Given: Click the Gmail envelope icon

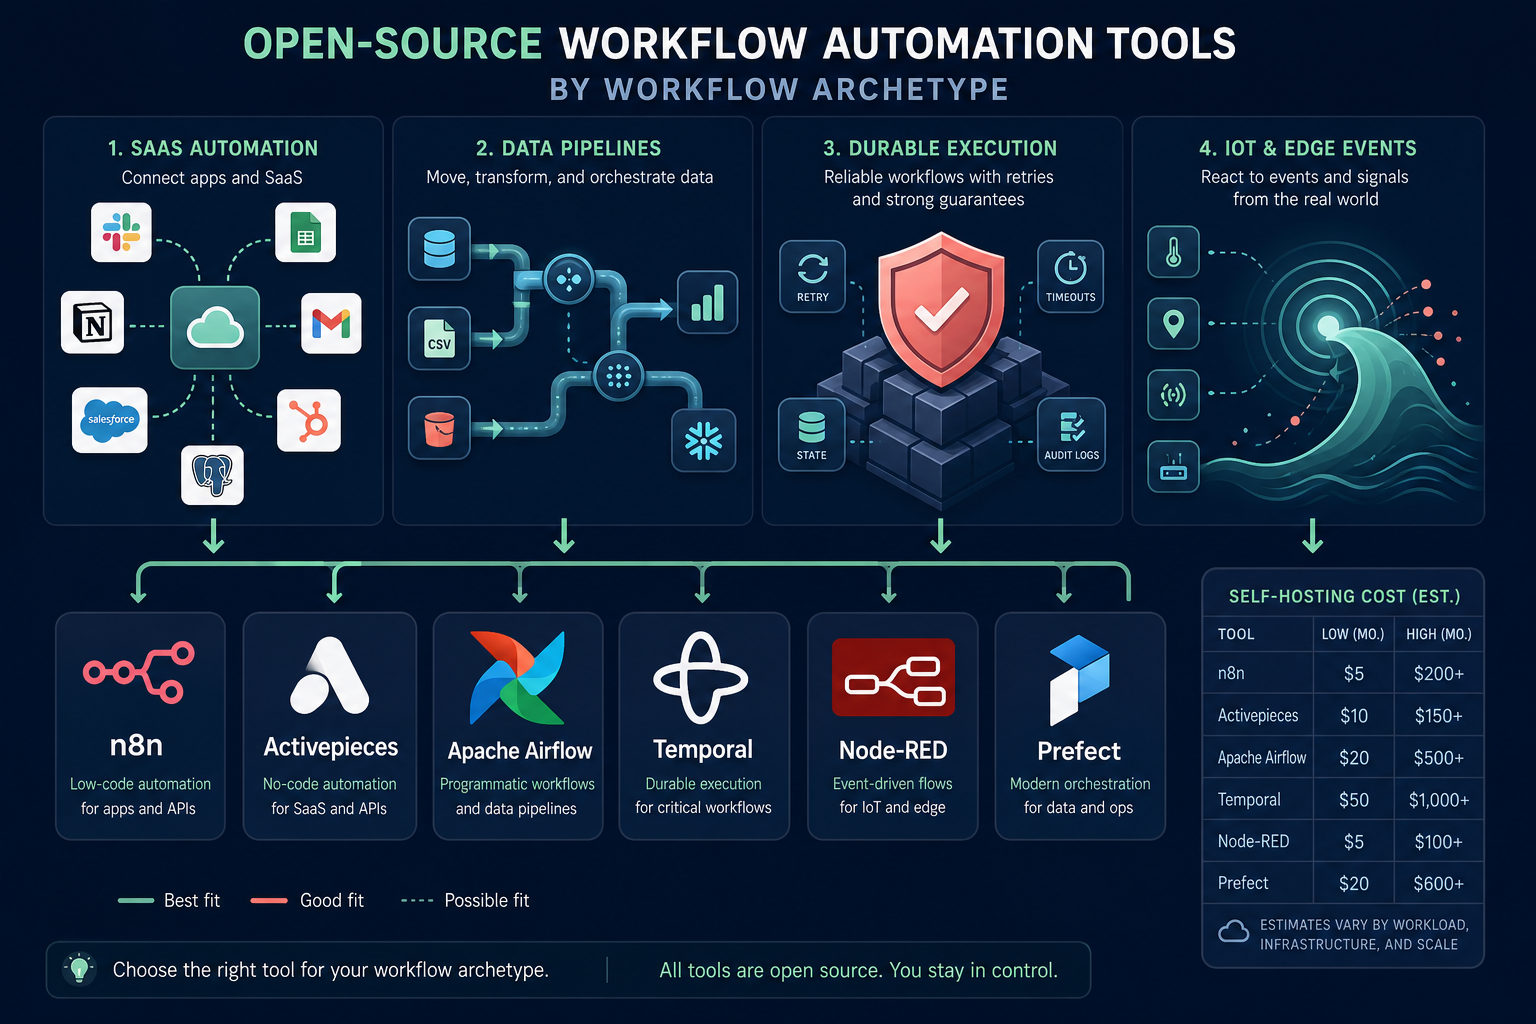Looking at the screenshot, I should [x=331, y=323].
